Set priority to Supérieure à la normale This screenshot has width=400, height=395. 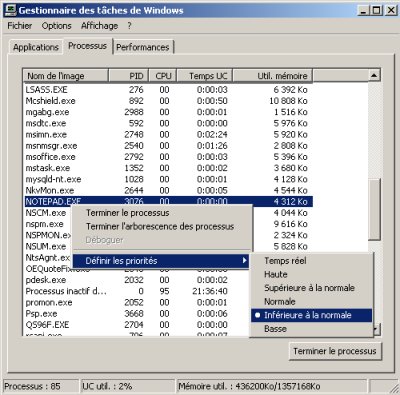tap(309, 288)
